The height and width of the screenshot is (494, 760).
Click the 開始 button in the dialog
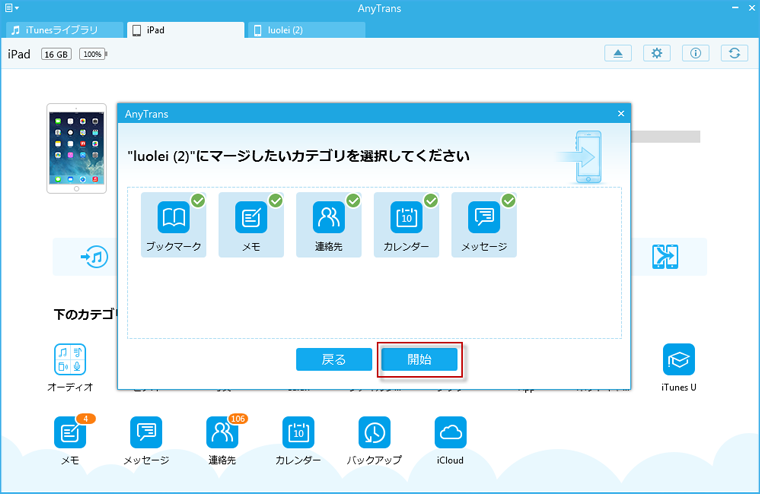pos(419,359)
